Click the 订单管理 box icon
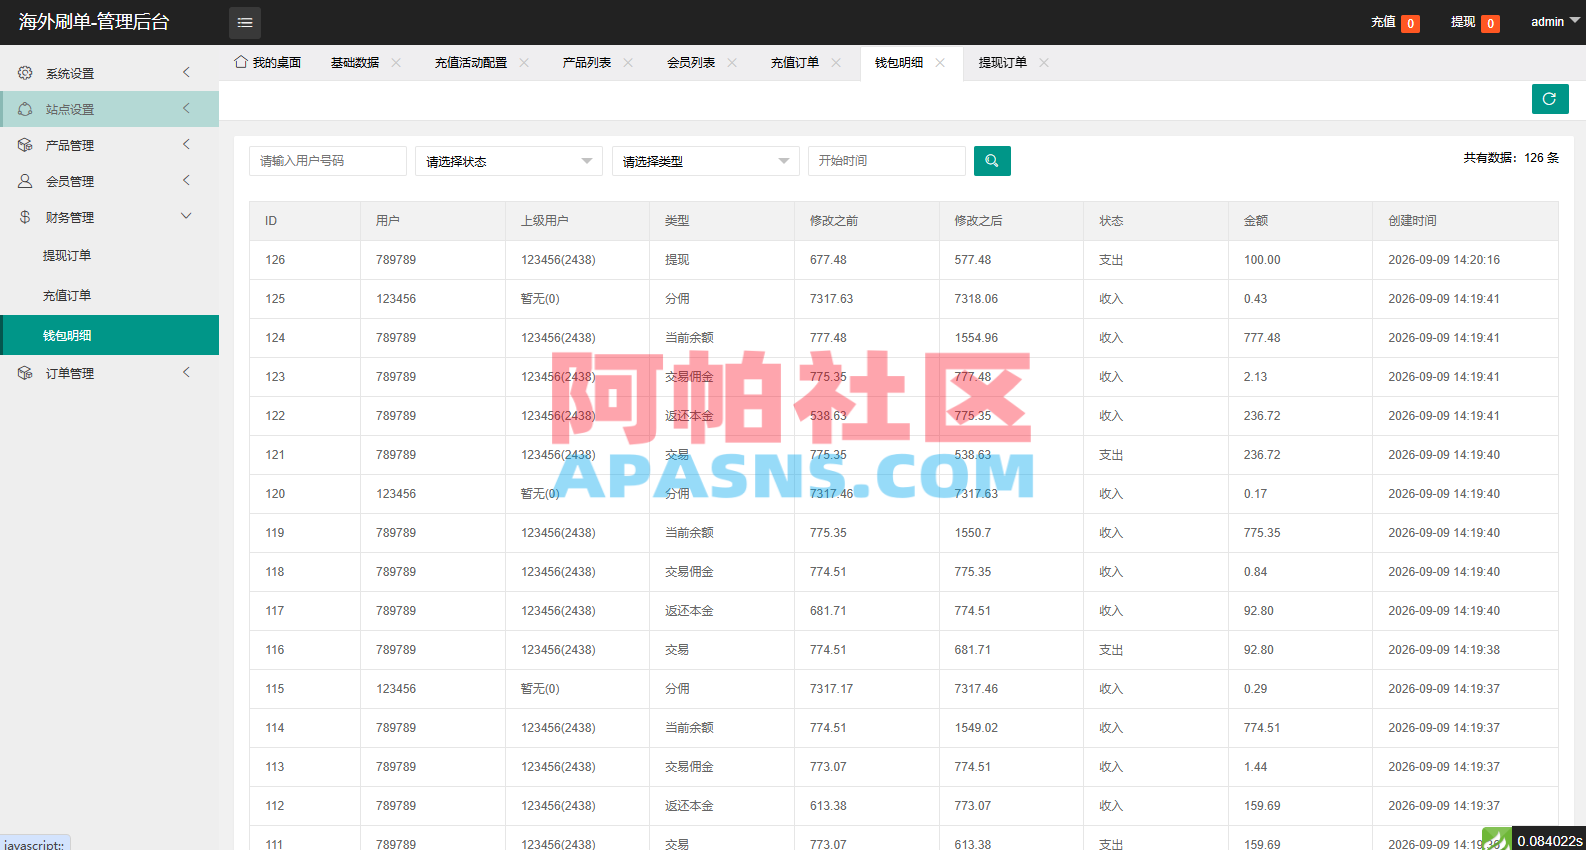1586x850 pixels. point(25,373)
